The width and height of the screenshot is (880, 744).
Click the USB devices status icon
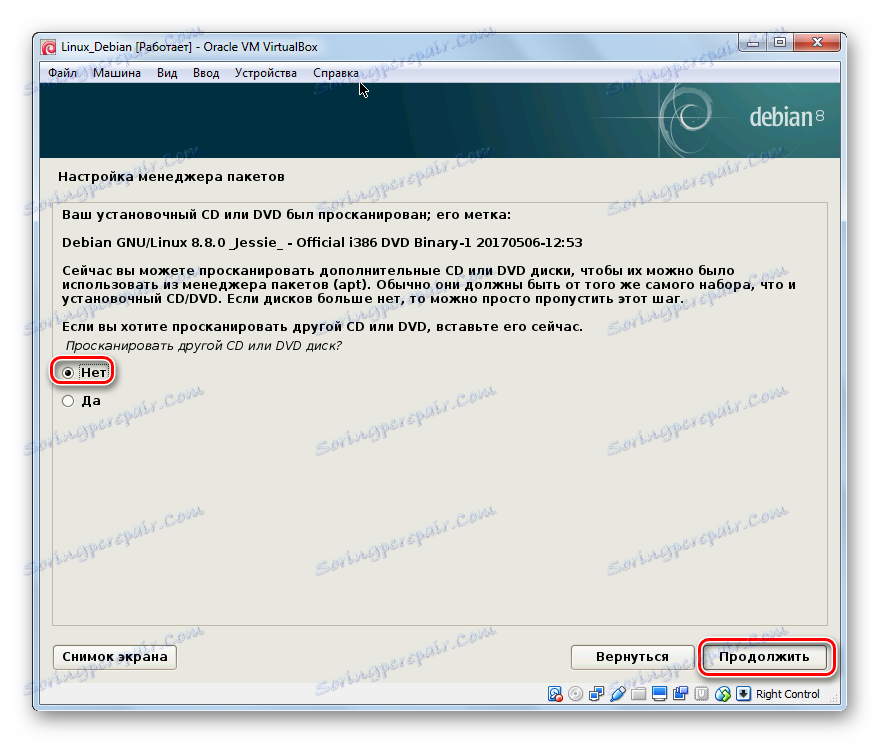tap(617, 694)
